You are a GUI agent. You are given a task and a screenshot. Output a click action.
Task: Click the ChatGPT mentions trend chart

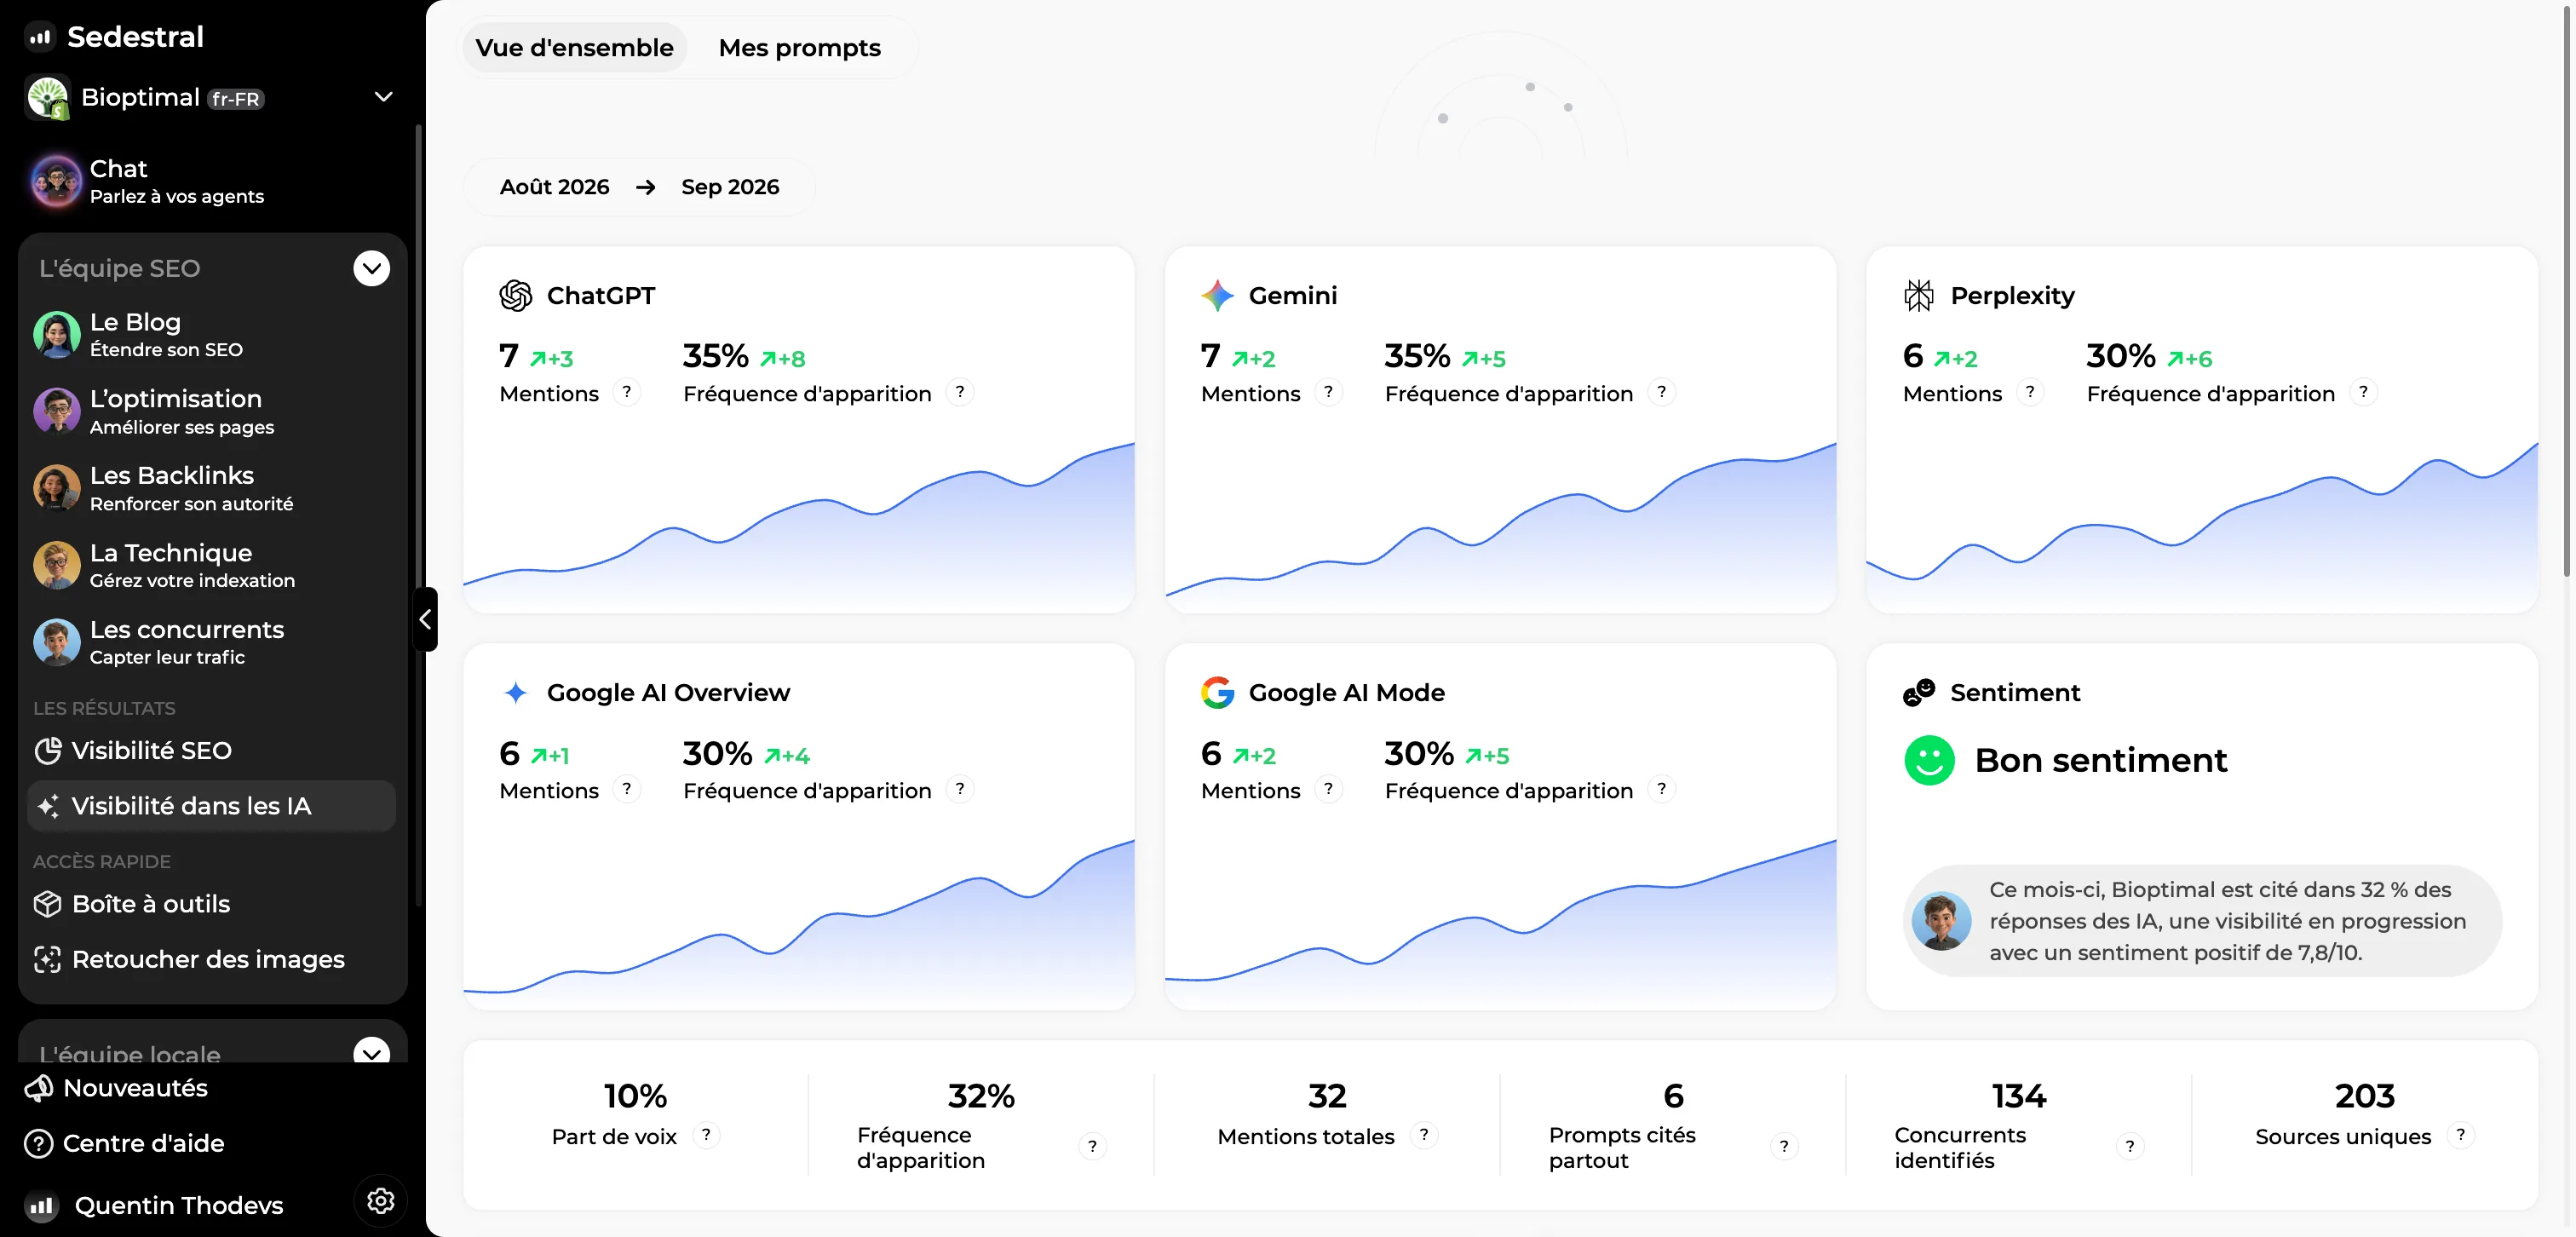[x=799, y=527]
